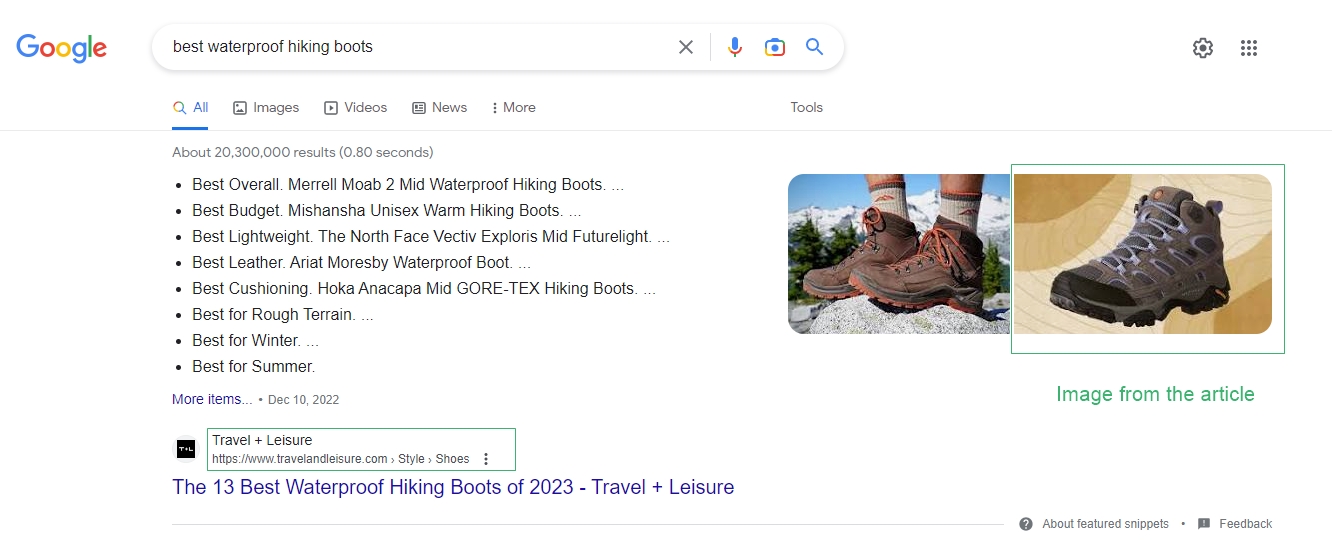Open Google settings gear icon
The image size is (1332, 542).
1203,48
